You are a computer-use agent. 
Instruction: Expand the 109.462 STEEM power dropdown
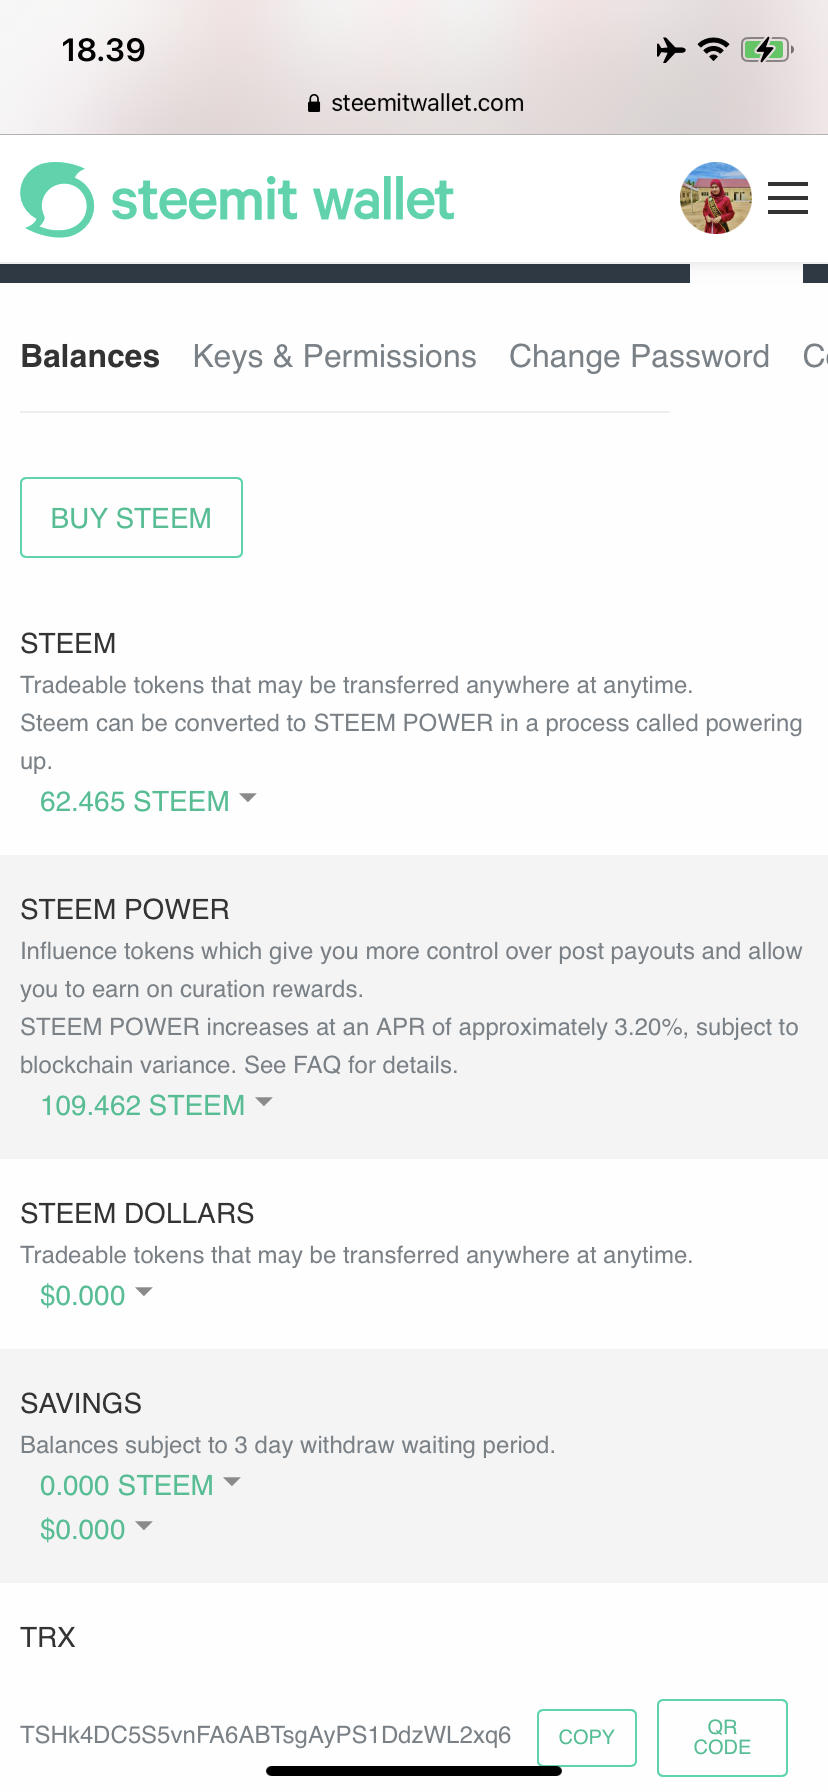pos(156,1105)
